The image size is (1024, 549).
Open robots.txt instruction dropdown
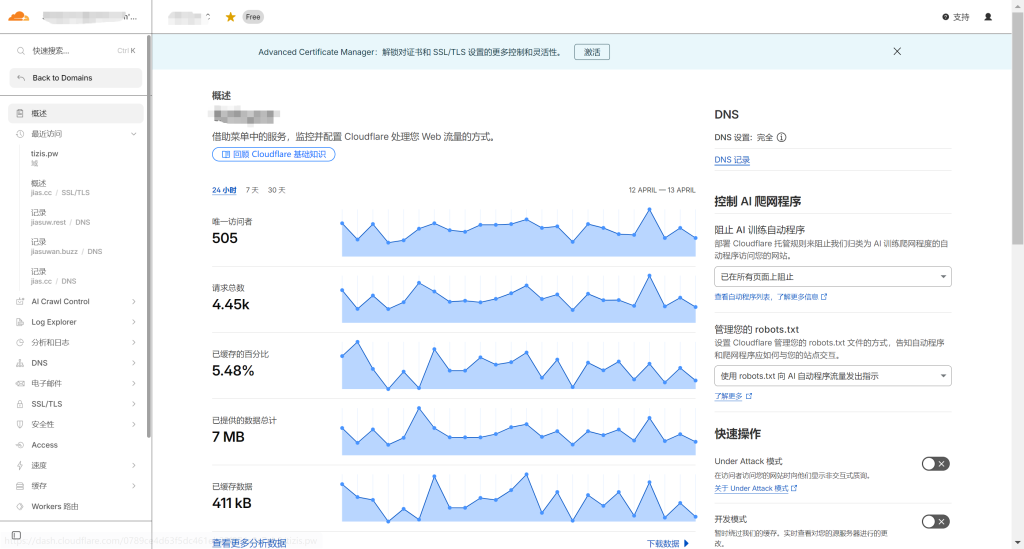click(833, 376)
